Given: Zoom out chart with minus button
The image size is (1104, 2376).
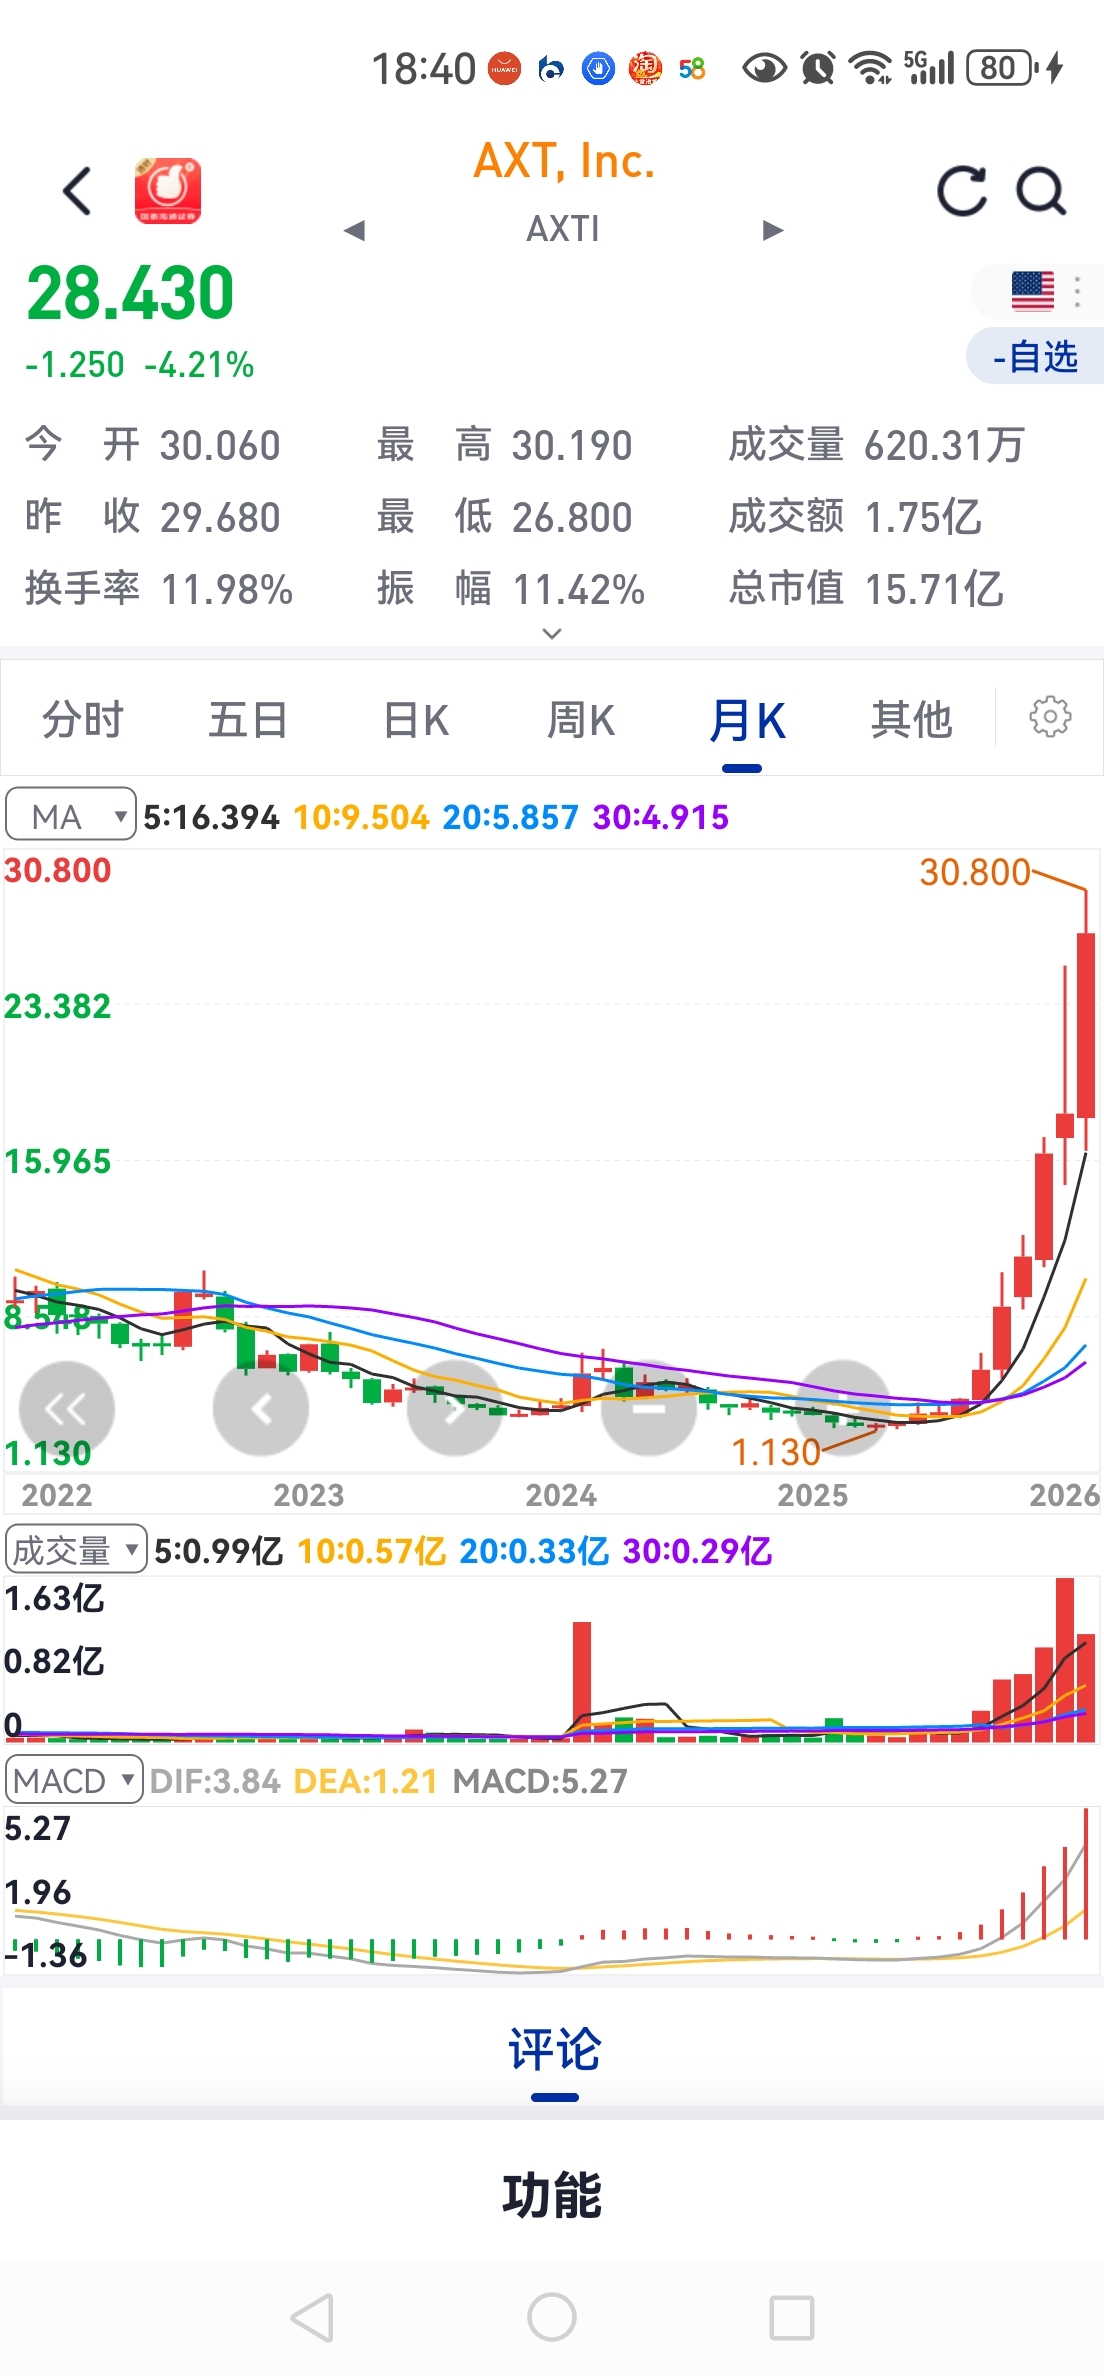Looking at the screenshot, I should click(x=649, y=1408).
